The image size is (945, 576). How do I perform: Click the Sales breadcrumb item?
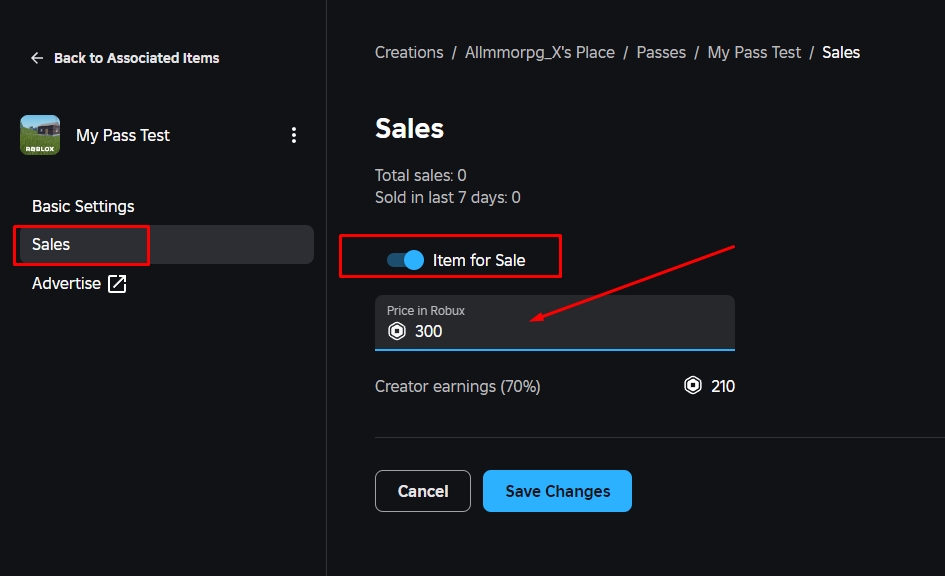point(841,52)
